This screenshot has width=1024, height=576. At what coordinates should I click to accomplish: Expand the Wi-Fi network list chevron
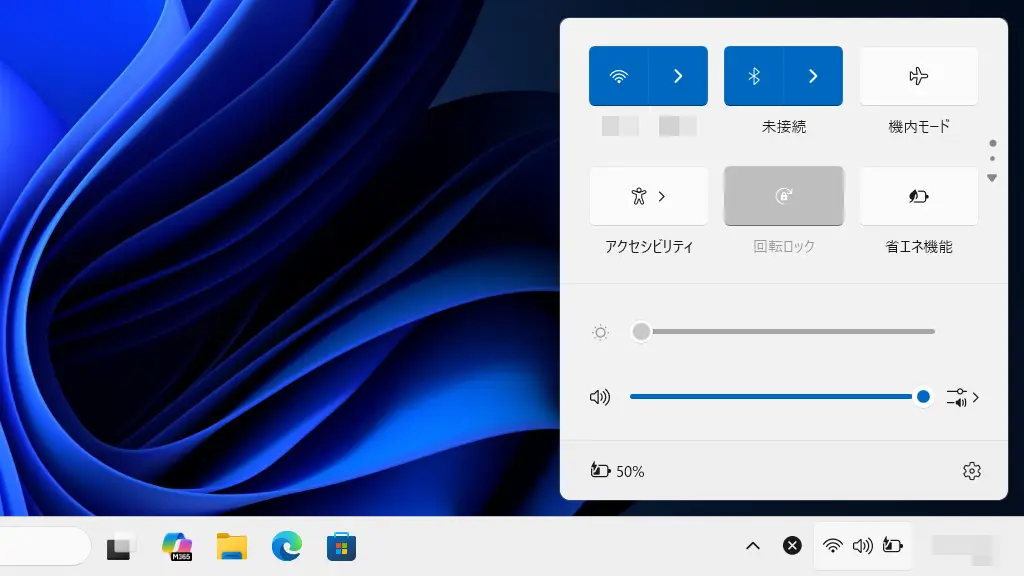click(x=678, y=76)
